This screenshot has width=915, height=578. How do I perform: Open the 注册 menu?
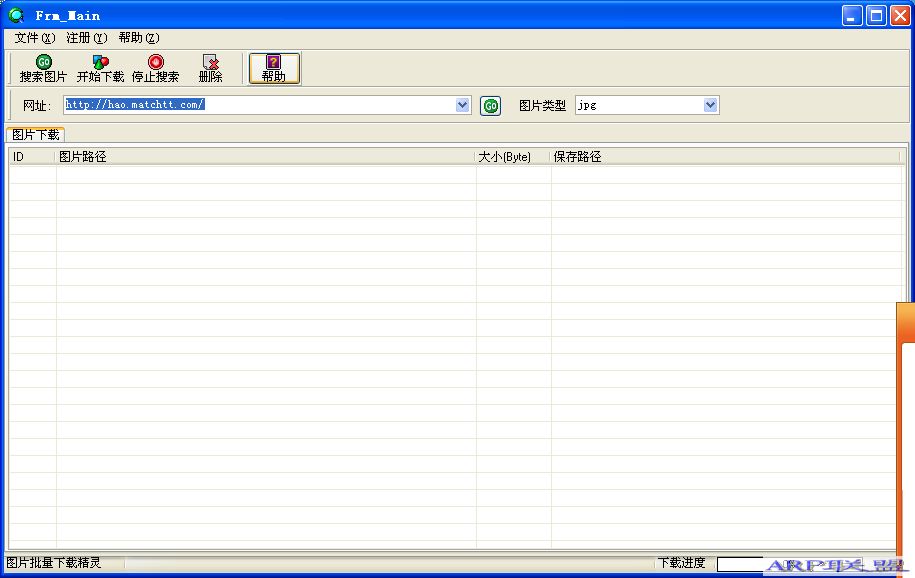point(86,38)
